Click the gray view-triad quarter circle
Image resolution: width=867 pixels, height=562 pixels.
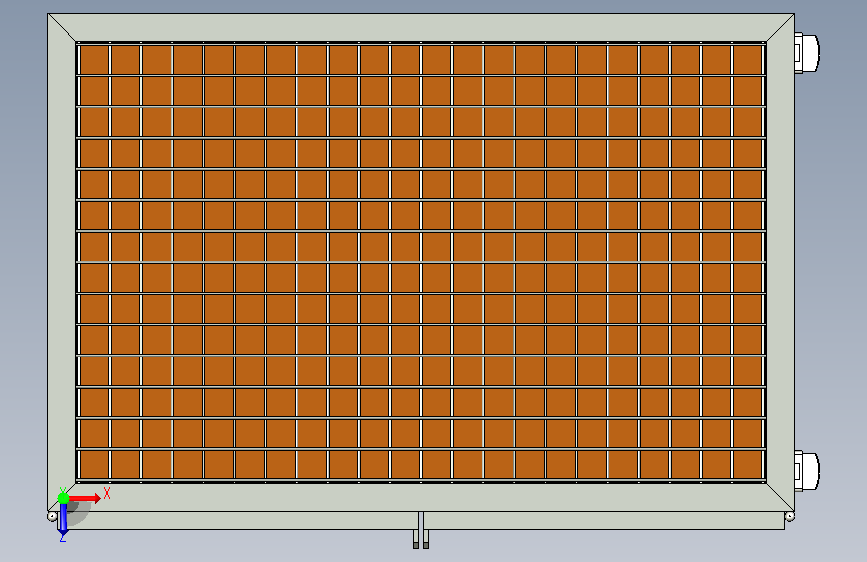pos(80,514)
